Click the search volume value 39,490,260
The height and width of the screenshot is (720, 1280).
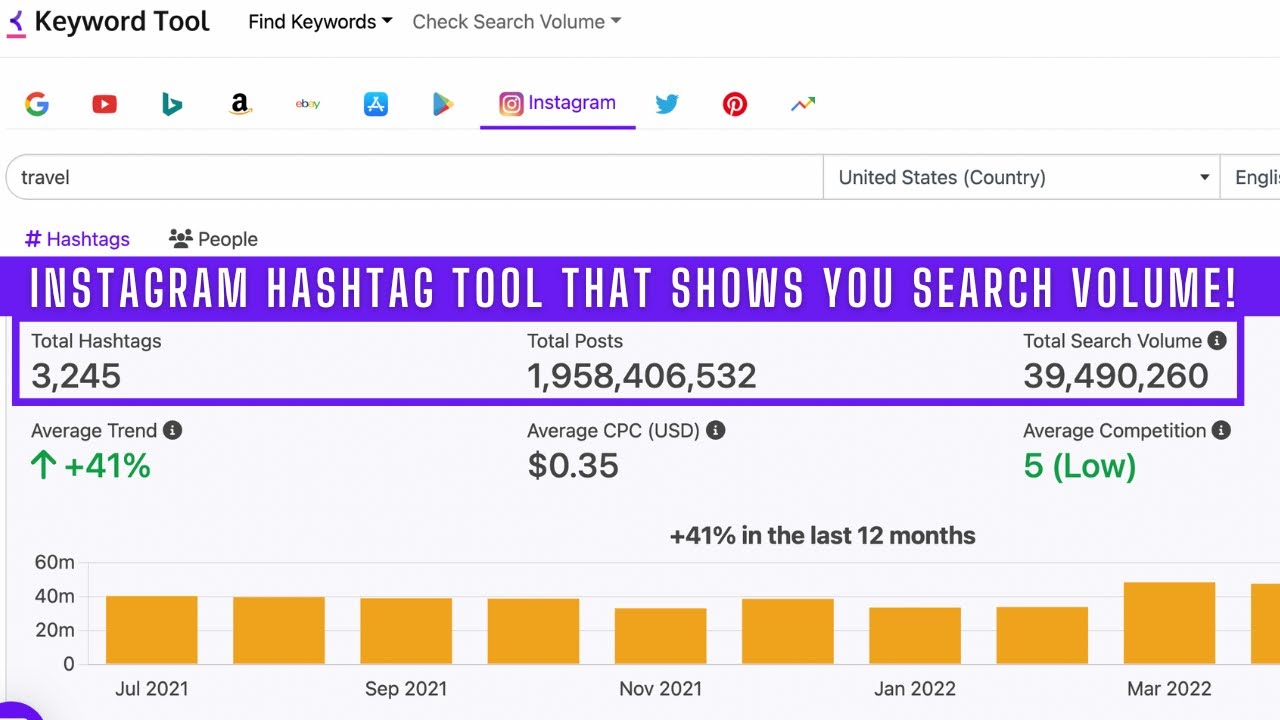1116,376
